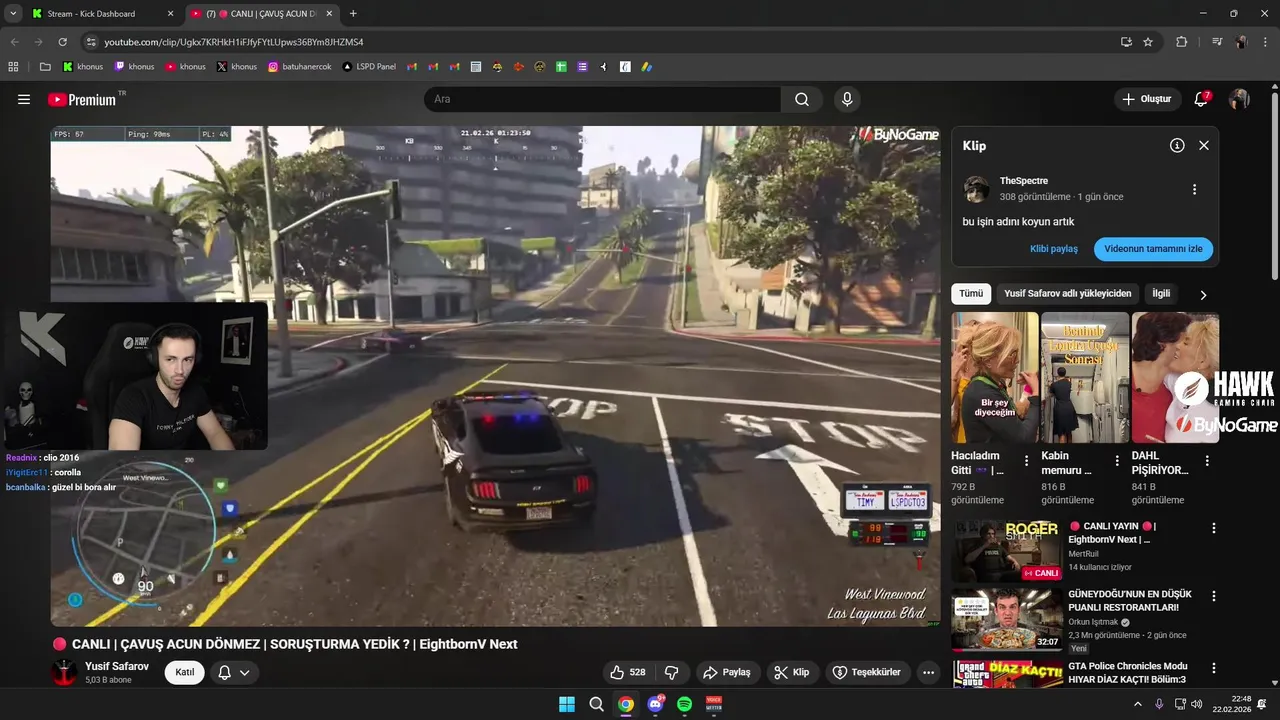Open batuhanercok Instagram bookmark

[300, 67]
